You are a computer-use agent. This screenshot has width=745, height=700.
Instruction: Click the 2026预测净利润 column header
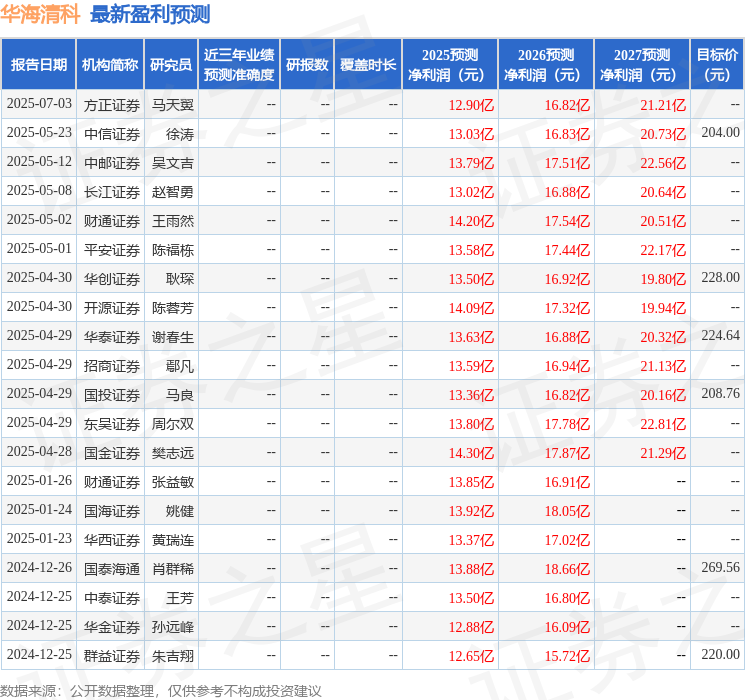tap(546, 65)
